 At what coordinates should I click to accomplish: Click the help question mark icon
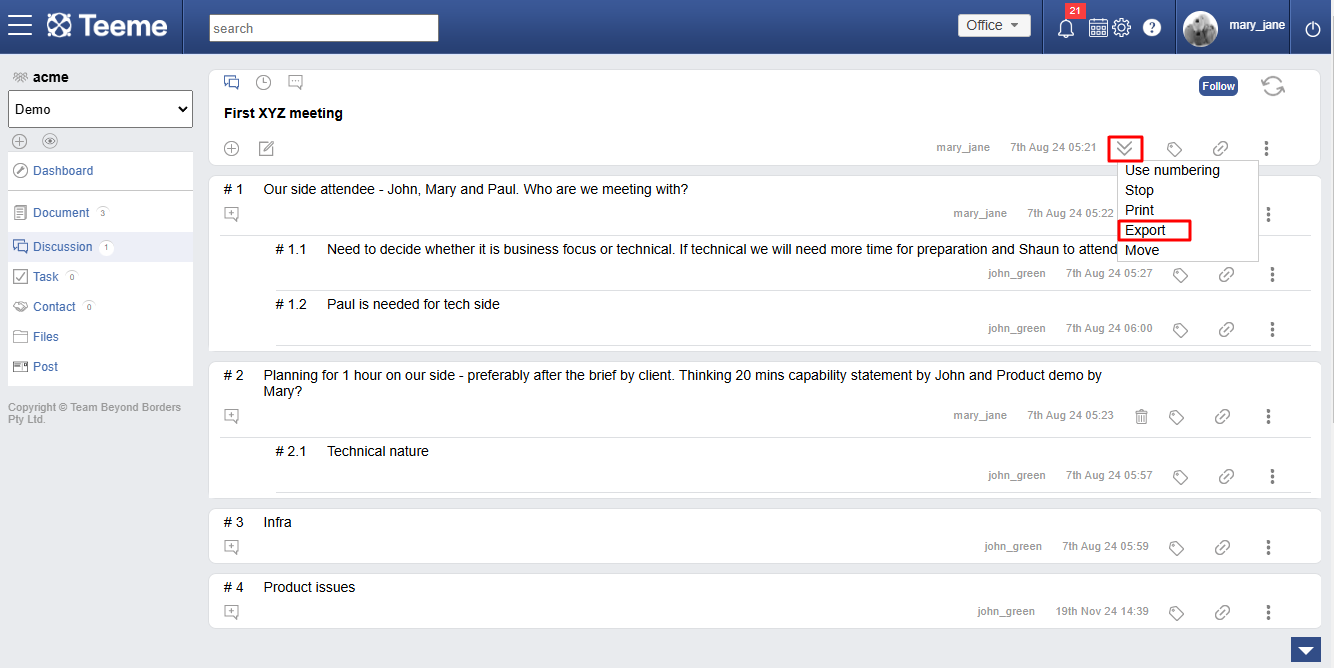(1152, 28)
